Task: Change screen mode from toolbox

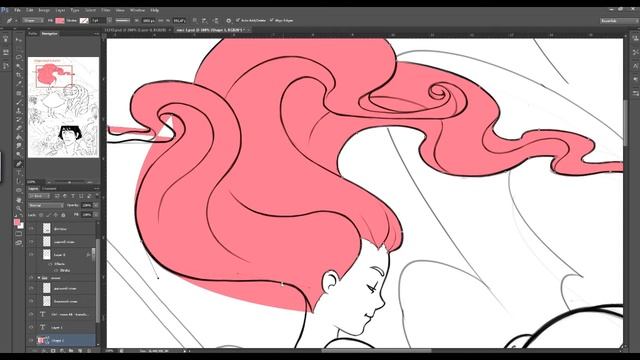Action: pos(19,243)
